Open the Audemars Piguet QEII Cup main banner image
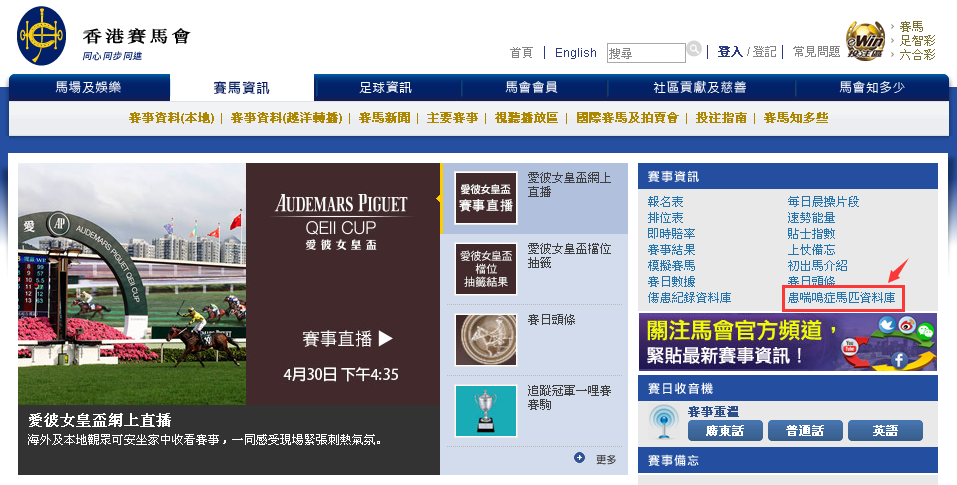 [229, 284]
